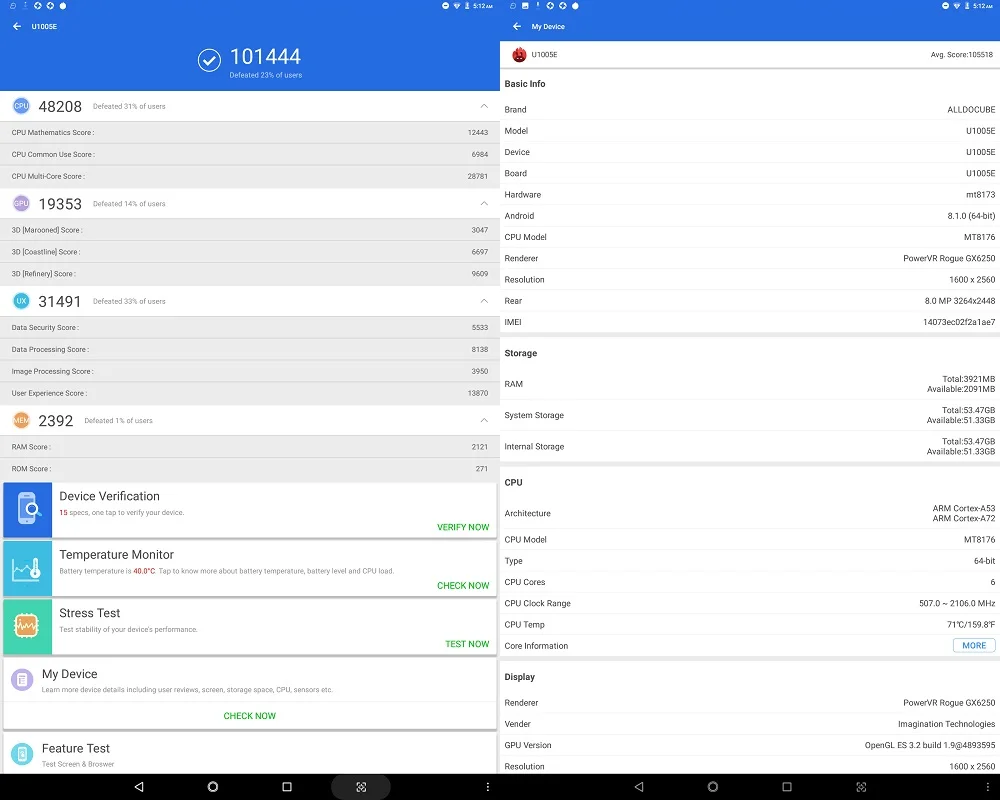The image size is (1000, 800).
Task: Collapse the CPU score section
Action: pos(484,106)
